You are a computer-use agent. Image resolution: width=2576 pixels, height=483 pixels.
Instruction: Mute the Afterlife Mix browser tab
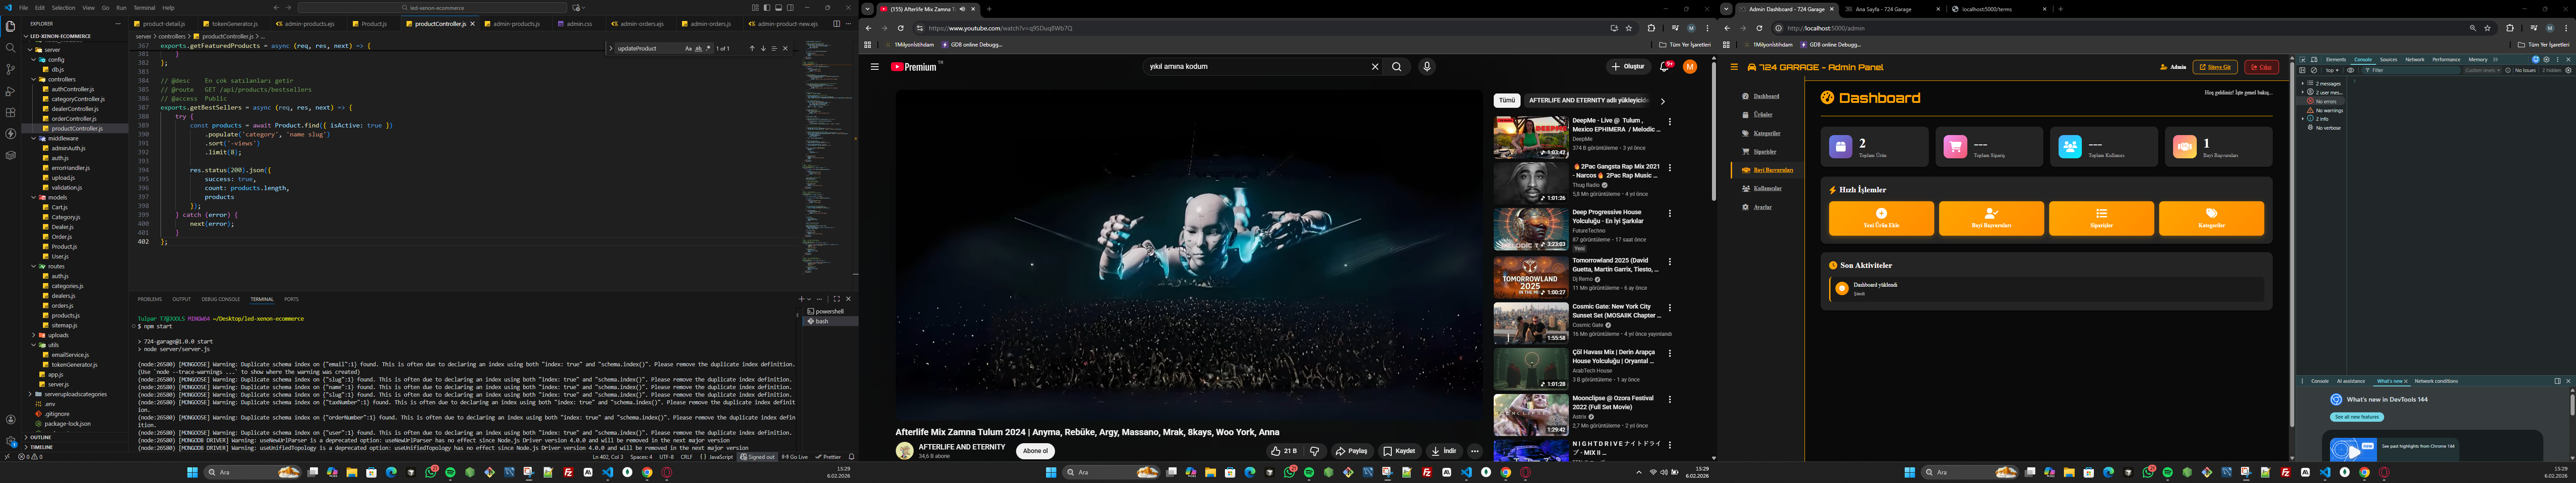pos(962,9)
